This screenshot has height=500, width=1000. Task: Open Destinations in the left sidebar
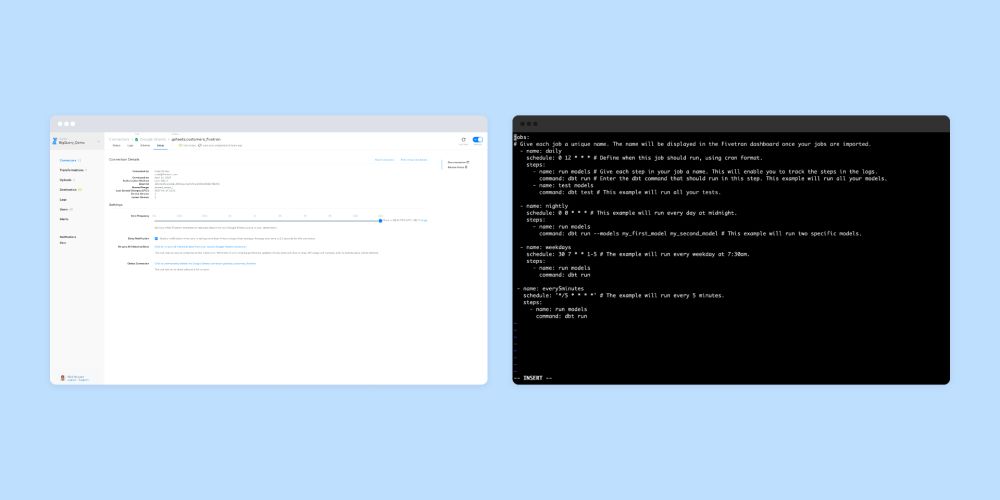click(x=68, y=189)
